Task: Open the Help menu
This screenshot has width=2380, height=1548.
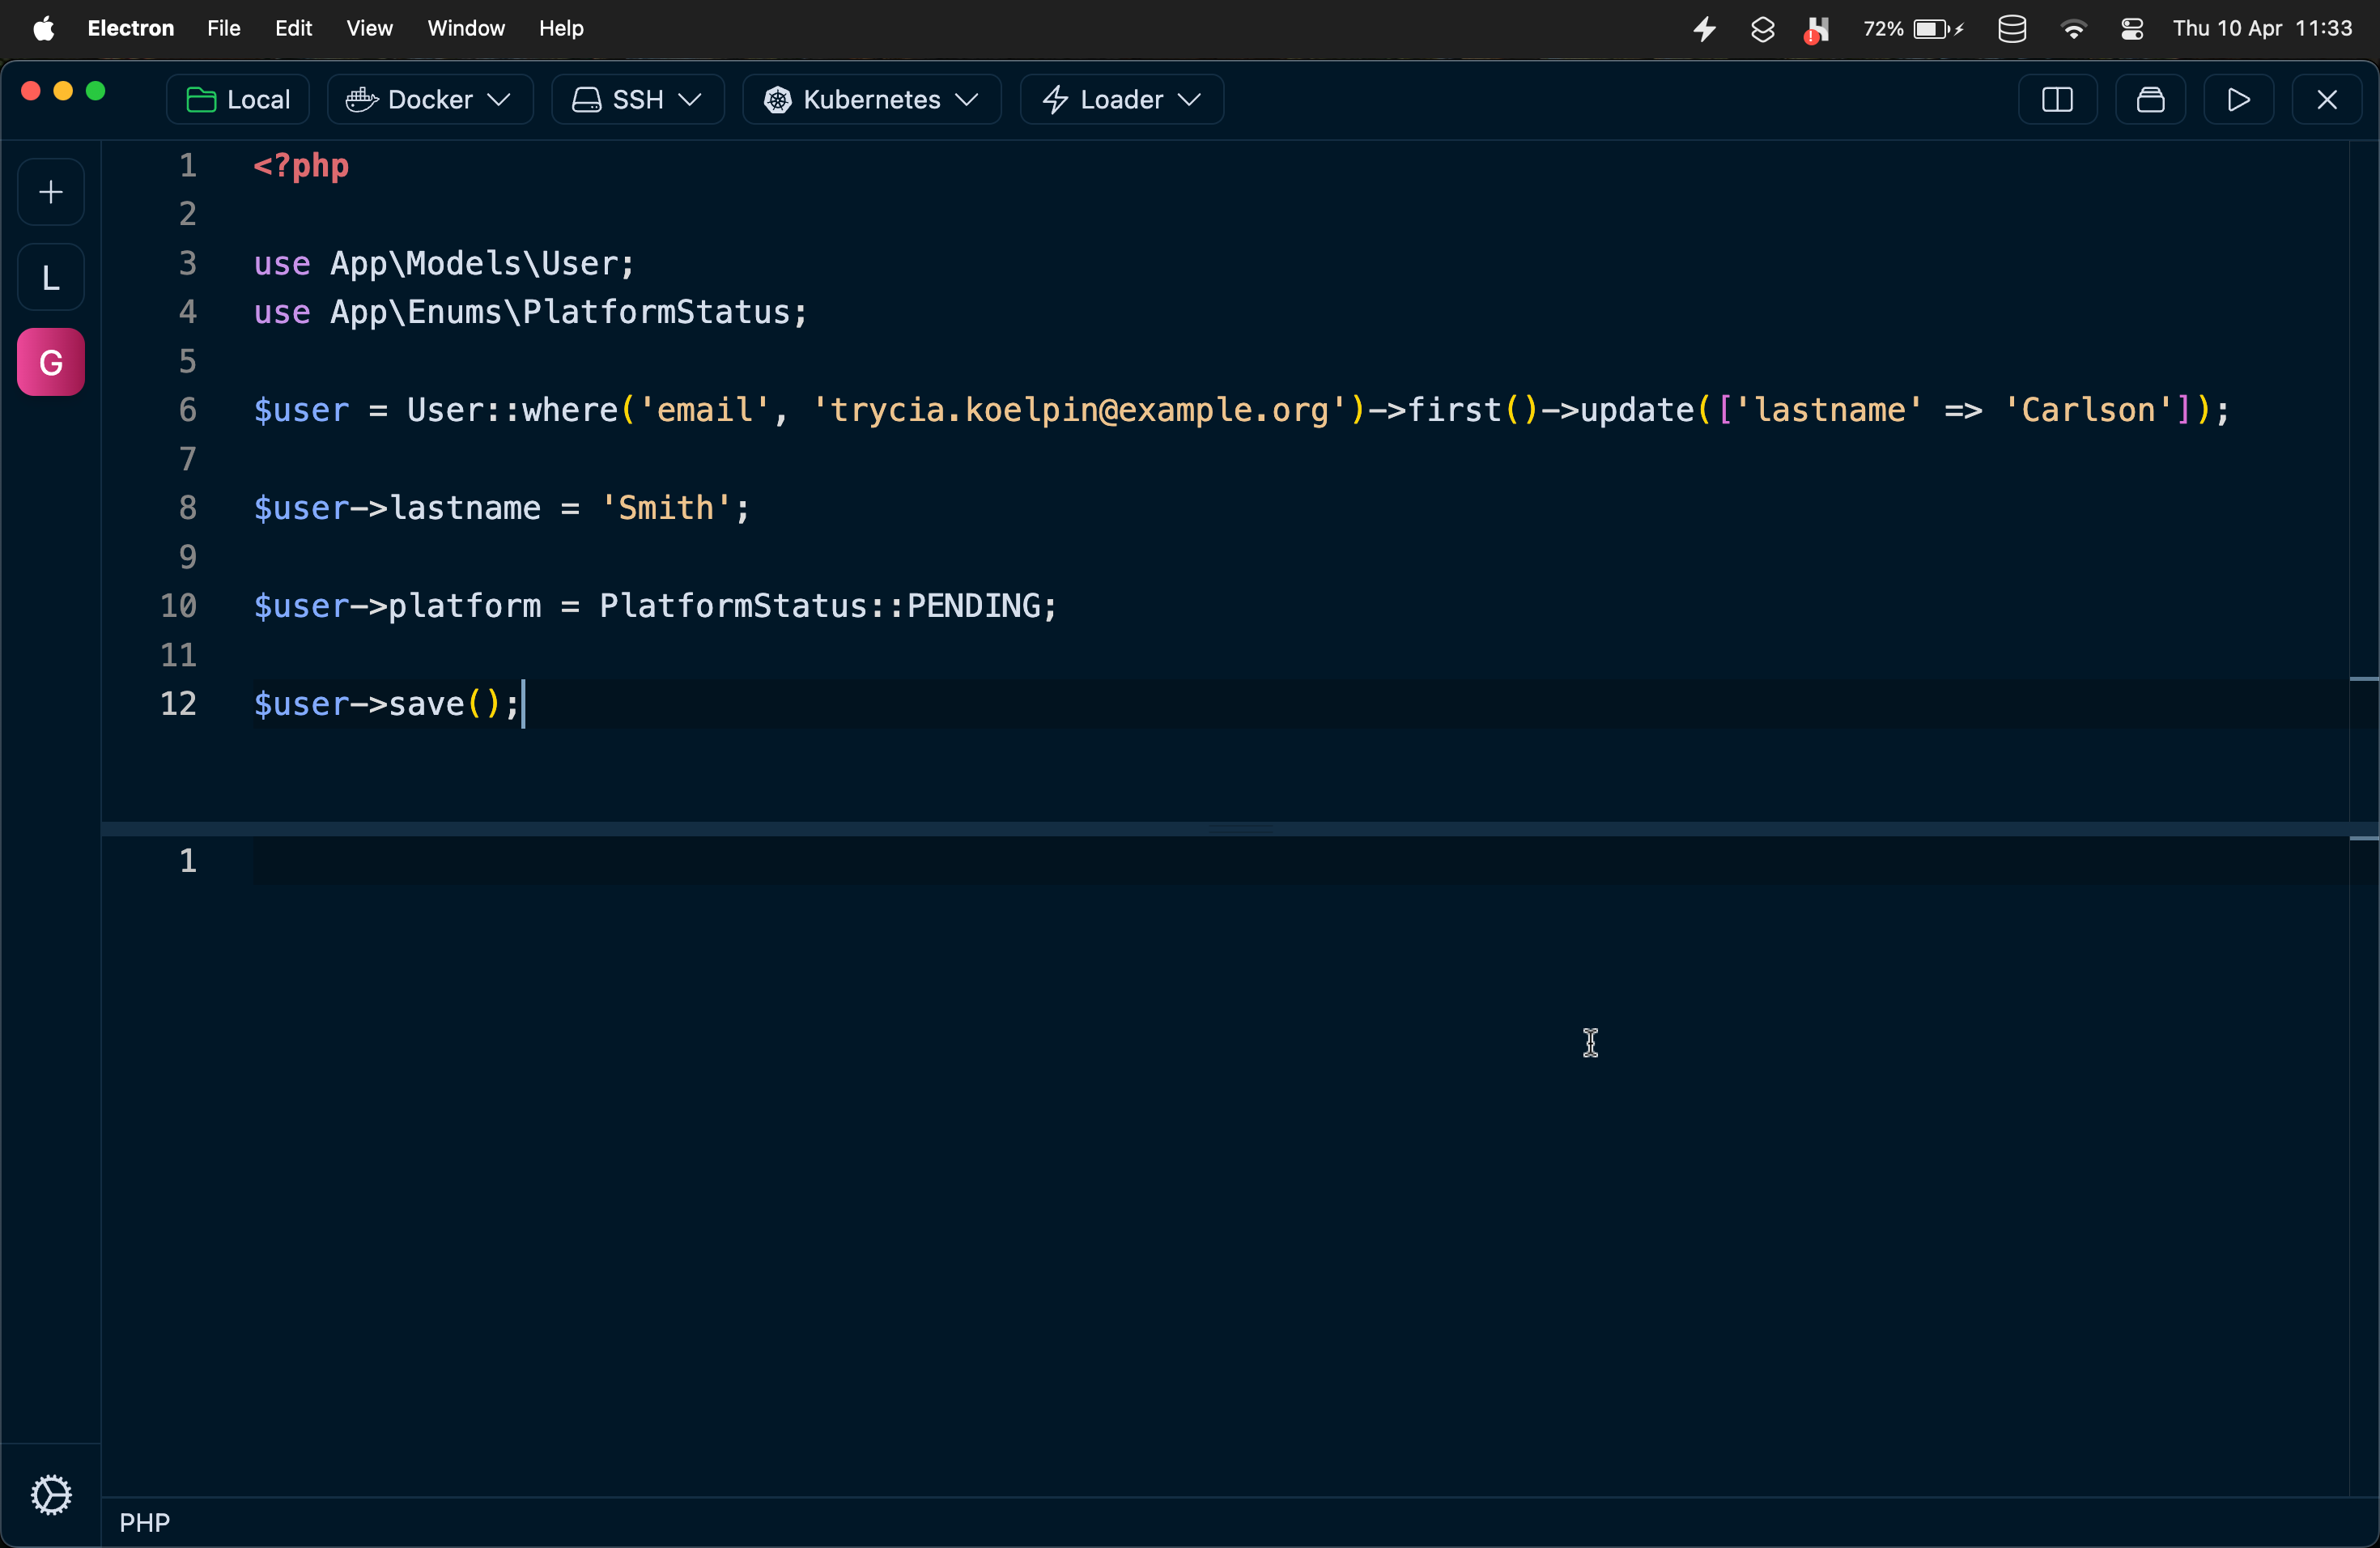Action: 561,28
